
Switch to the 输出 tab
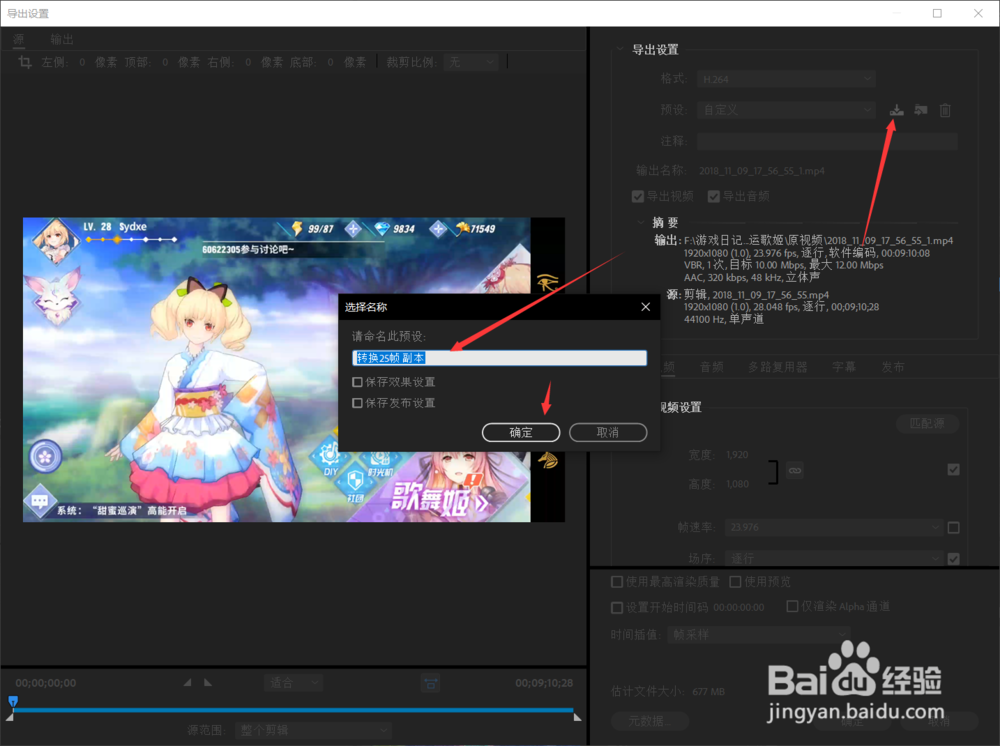pos(62,40)
